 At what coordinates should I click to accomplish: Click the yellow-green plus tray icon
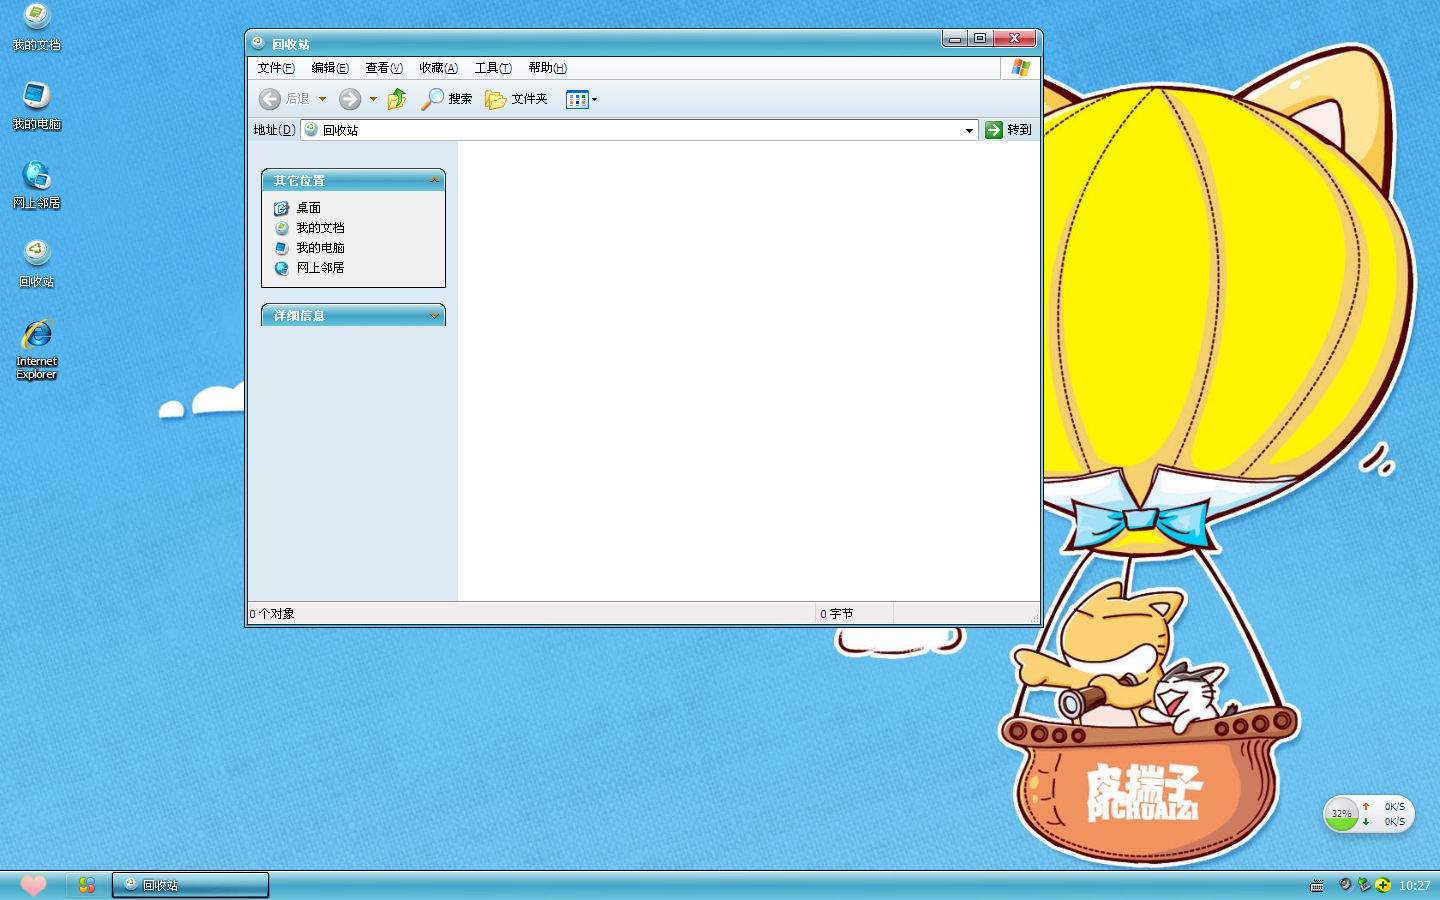1383,885
